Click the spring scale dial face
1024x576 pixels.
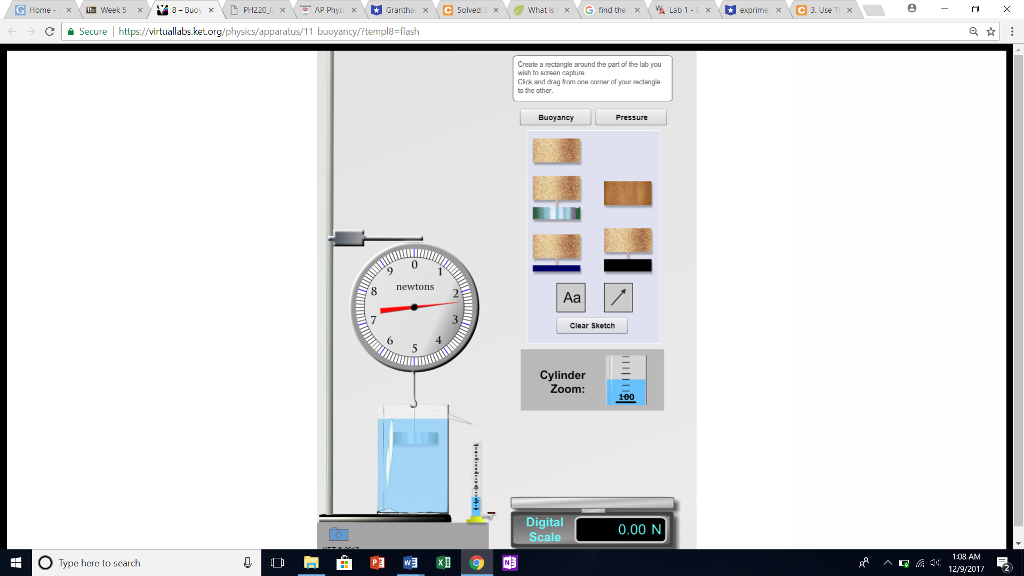[414, 307]
